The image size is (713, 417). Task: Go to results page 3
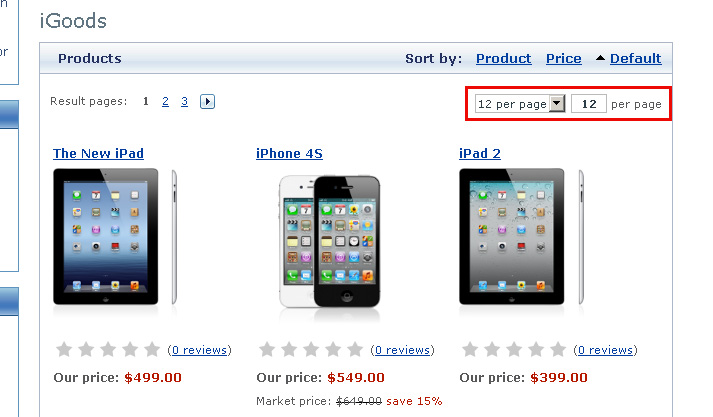[185, 101]
